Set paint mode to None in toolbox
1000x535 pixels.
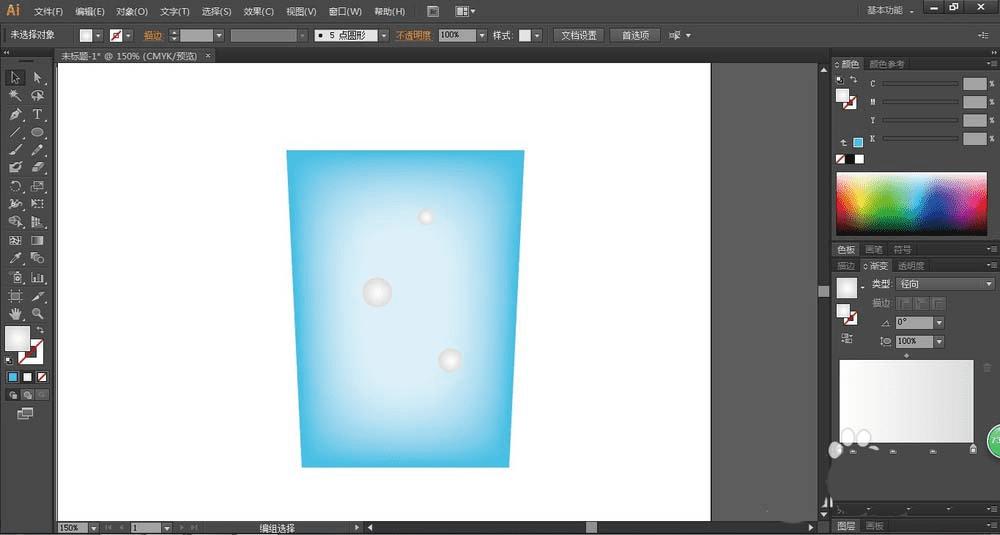(x=41, y=377)
